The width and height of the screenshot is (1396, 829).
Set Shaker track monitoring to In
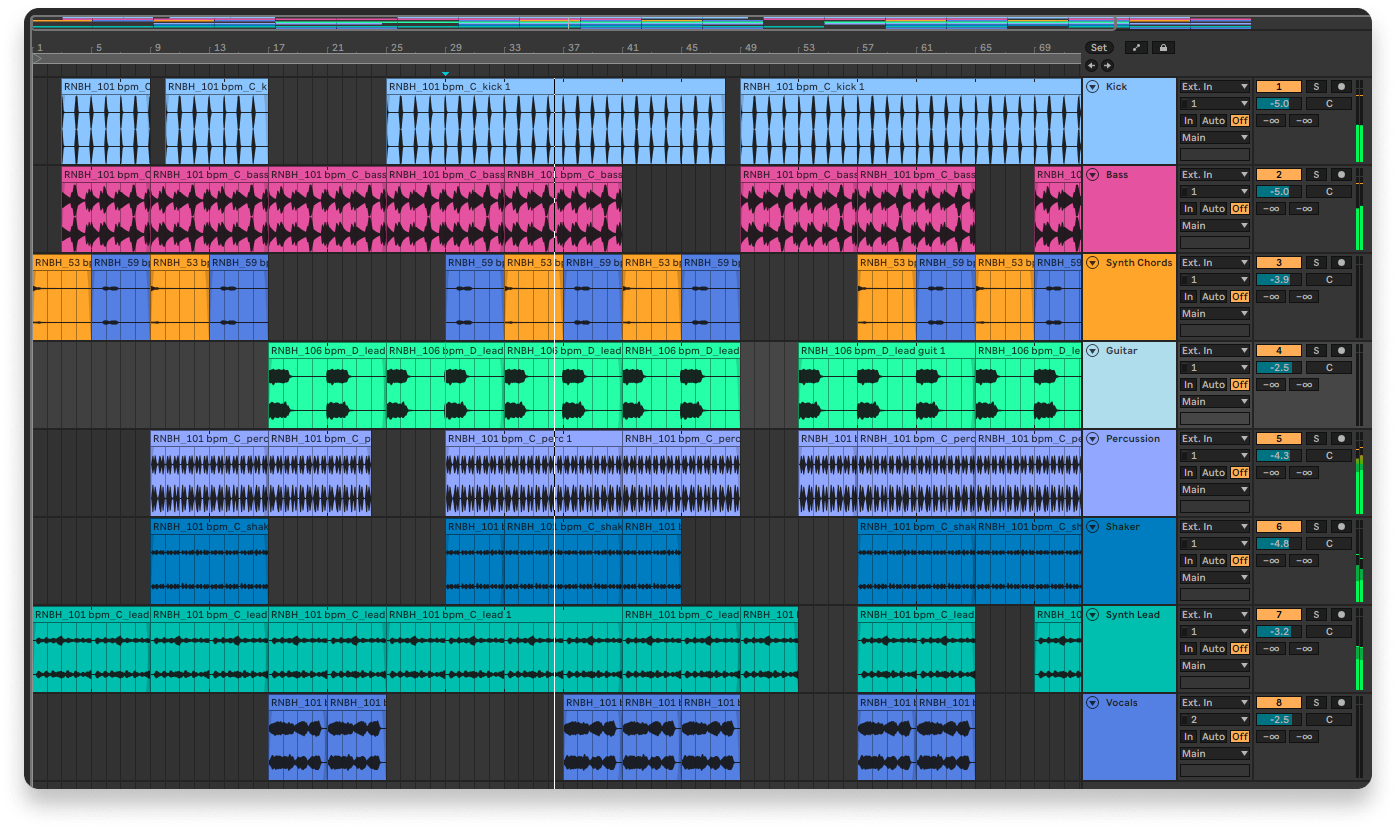click(x=1188, y=561)
